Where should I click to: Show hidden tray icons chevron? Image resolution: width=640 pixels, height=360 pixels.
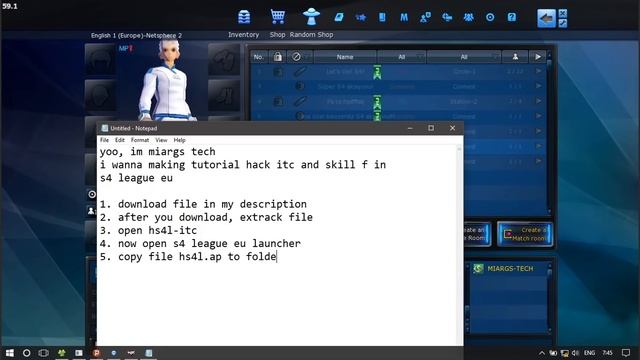tap(542, 353)
